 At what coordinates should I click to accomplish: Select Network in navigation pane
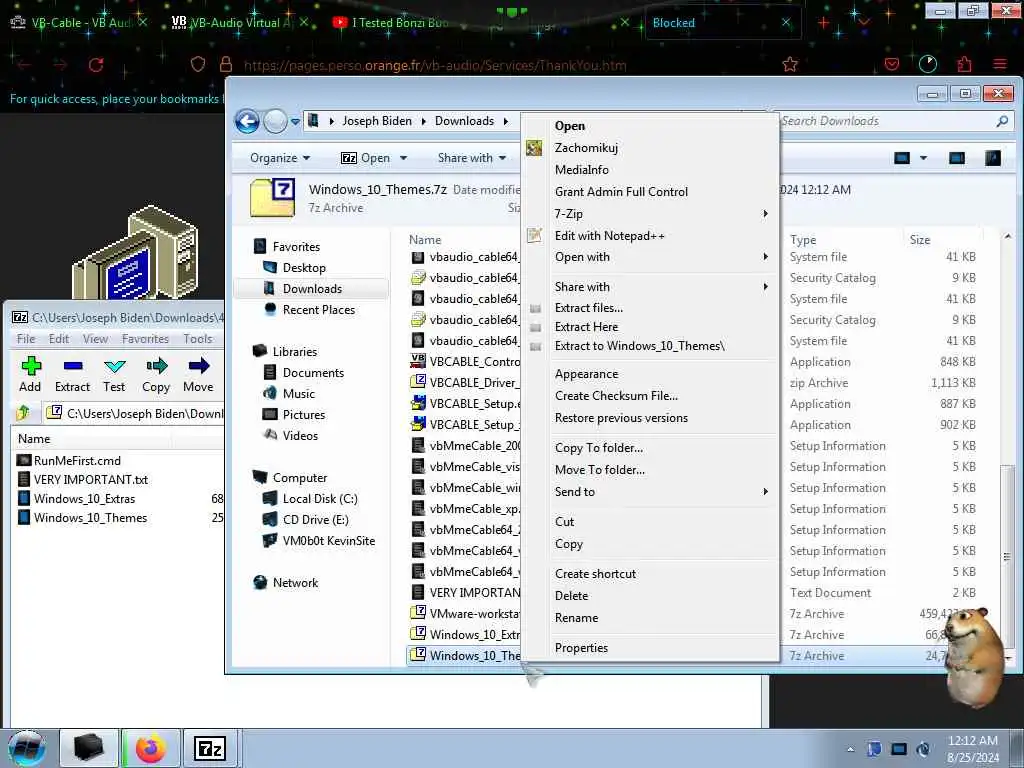(x=295, y=583)
